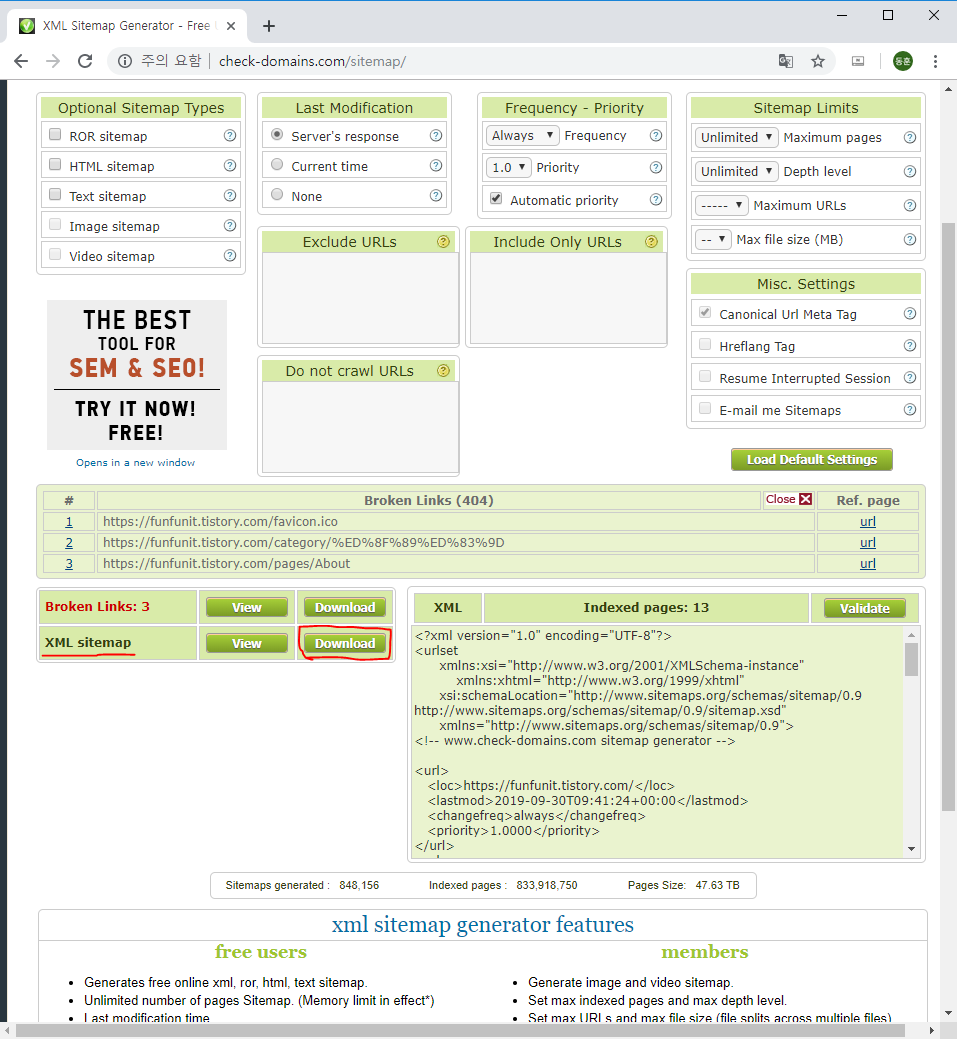Select the XML Sitemap Generator browser tab
This screenshot has height=1039, width=957.
(x=126, y=26)
